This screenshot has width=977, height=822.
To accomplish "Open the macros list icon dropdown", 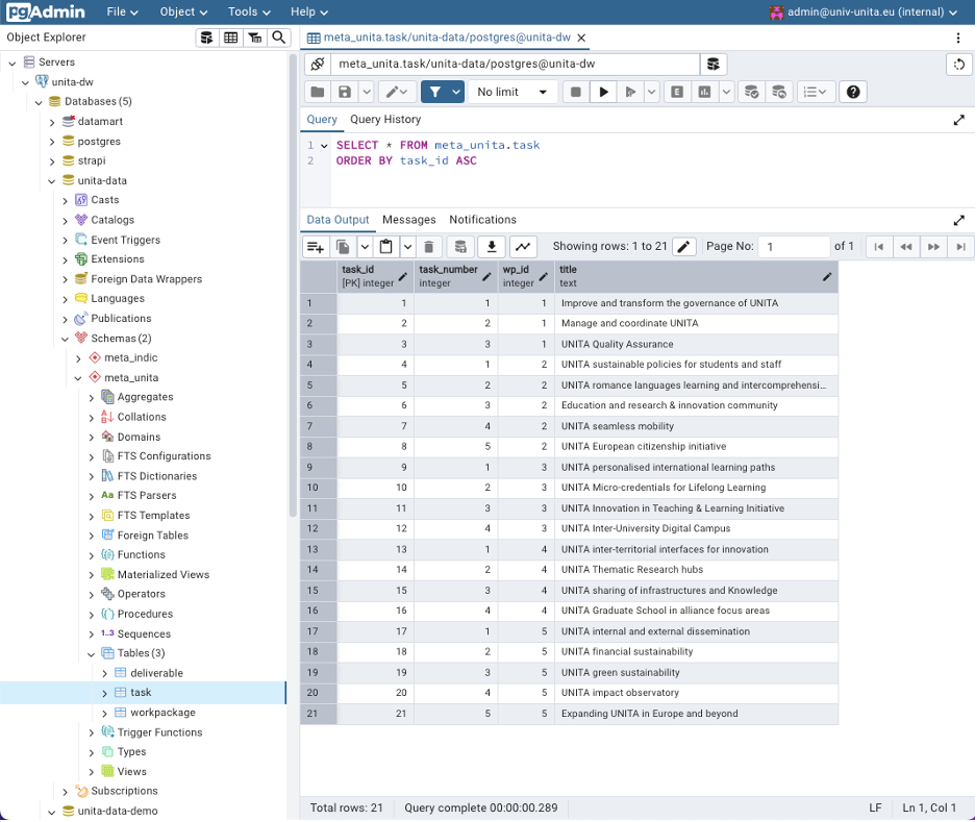I will [815, 92].
